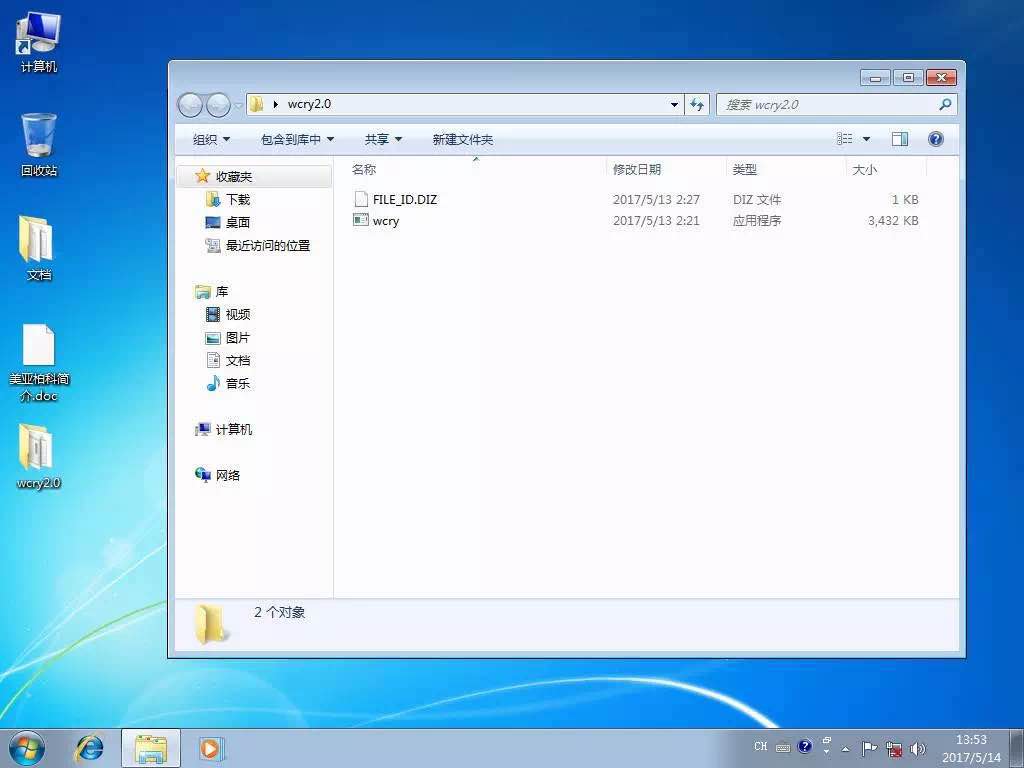Open the 包含到库中 dropdown menu
This screenshot has width=1024, height=768.
click(297, 139)
